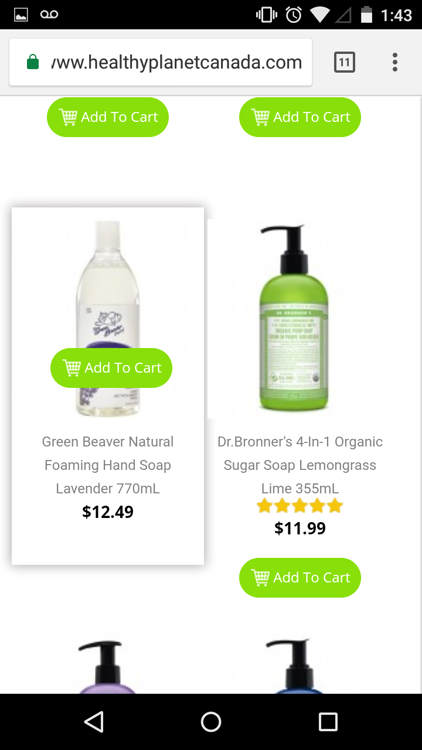Click the Green Beaver lavender bottle image

coord(108,318)
